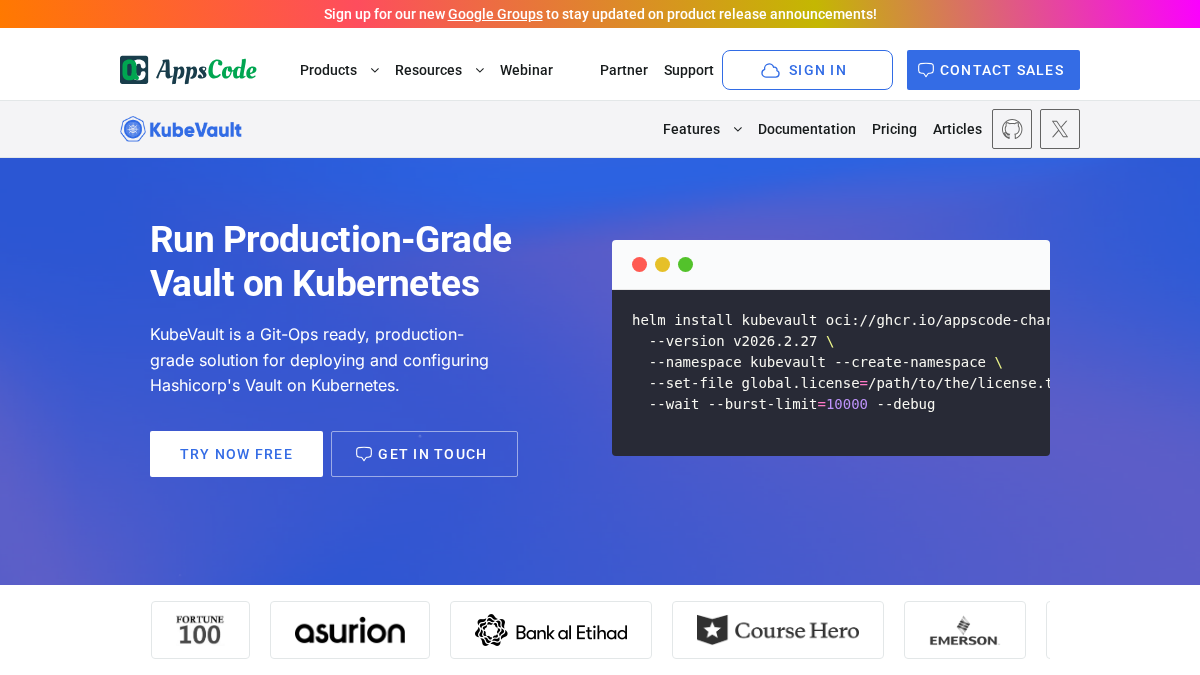Click the chat icon in Contact Sales
This screenshot has width=1200, height=675.
tap(926, 70)
